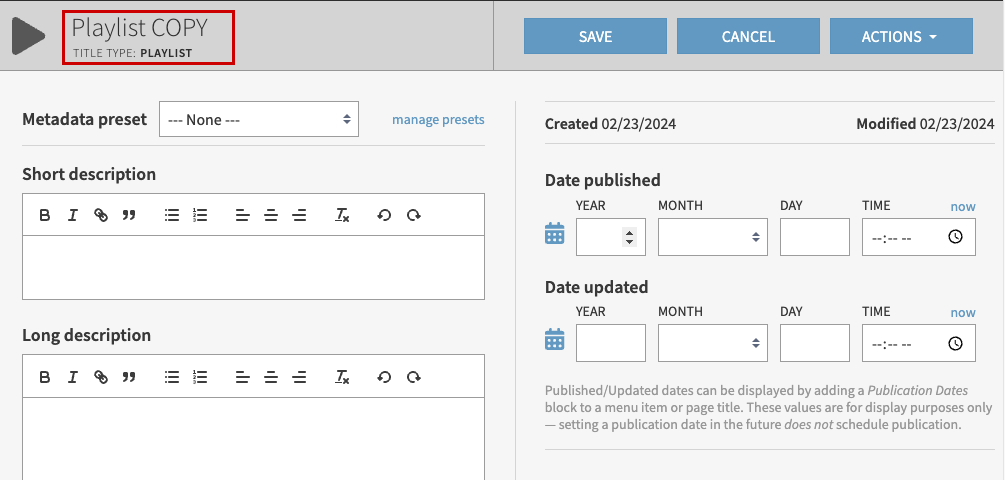Apply blockquote in Long description editor
The height and width of the screenshot is (480, 1005).
point(129,377)
